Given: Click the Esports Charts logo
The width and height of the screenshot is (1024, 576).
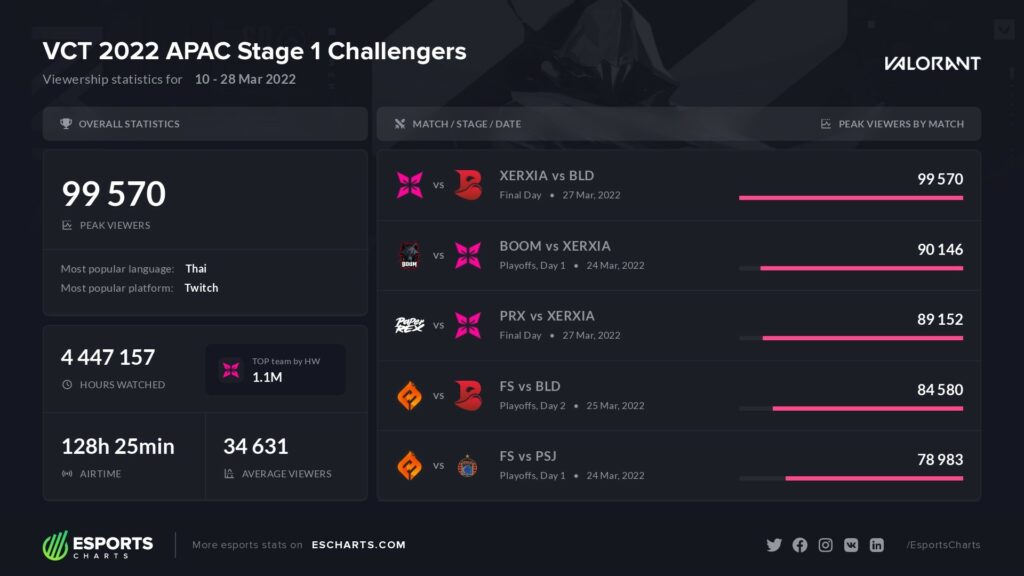Looking at the screenshot, I should point(98,545).
